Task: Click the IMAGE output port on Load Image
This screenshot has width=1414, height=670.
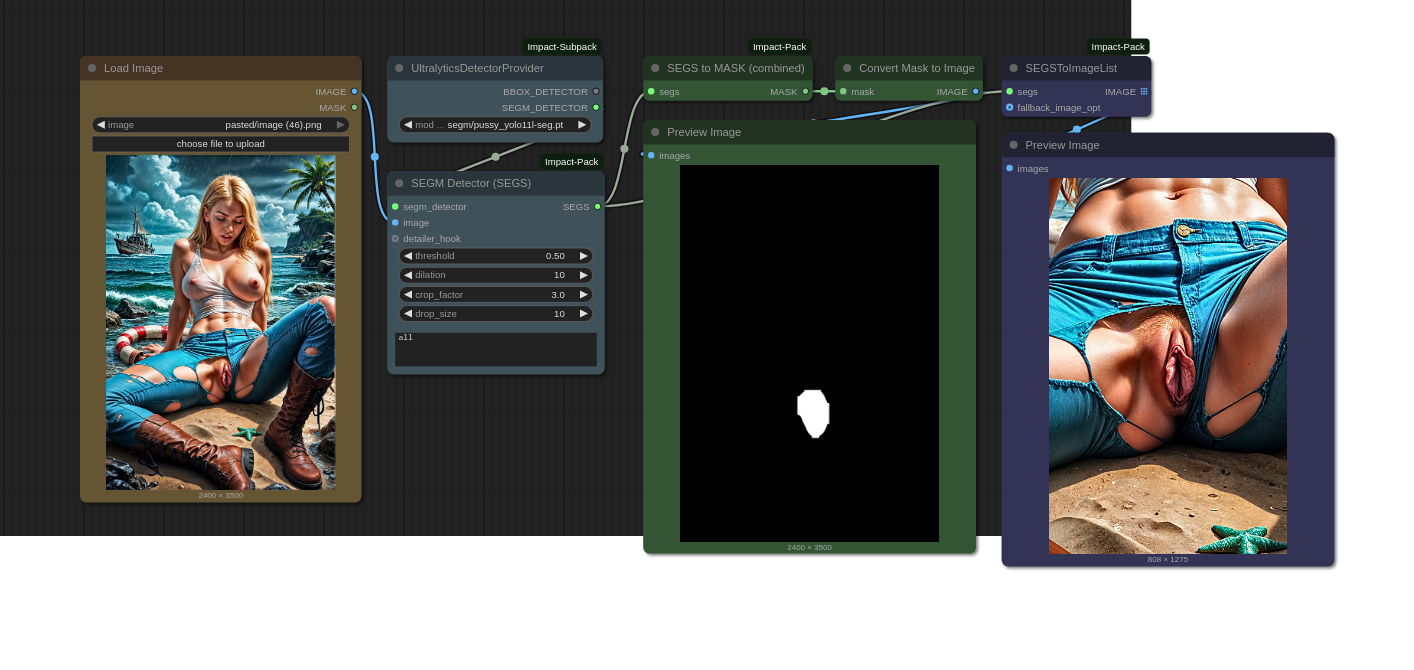Action: [354, 91]
